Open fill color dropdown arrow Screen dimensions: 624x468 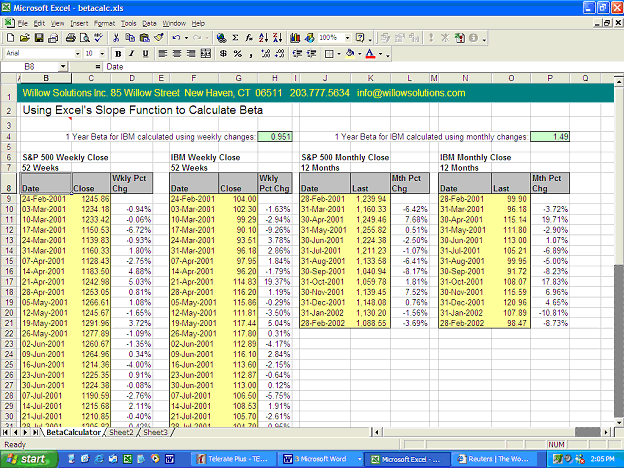359,54
